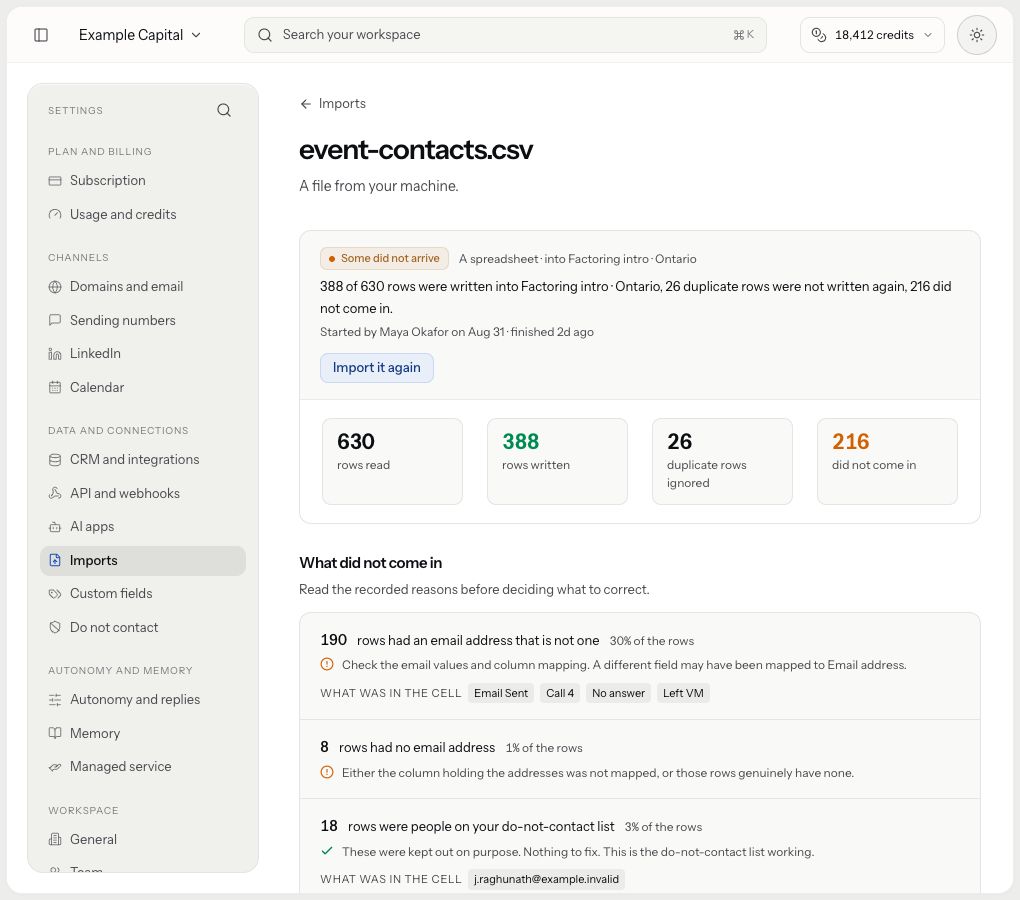Screen dimensions: 1020x900
Task: Click the warning icon under 8 rows
Action: (x=327, y=773)
